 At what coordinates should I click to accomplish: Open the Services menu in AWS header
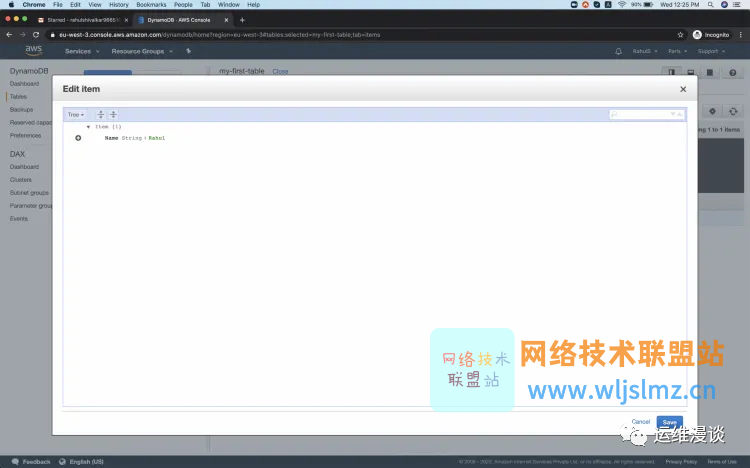click(82, 51)
